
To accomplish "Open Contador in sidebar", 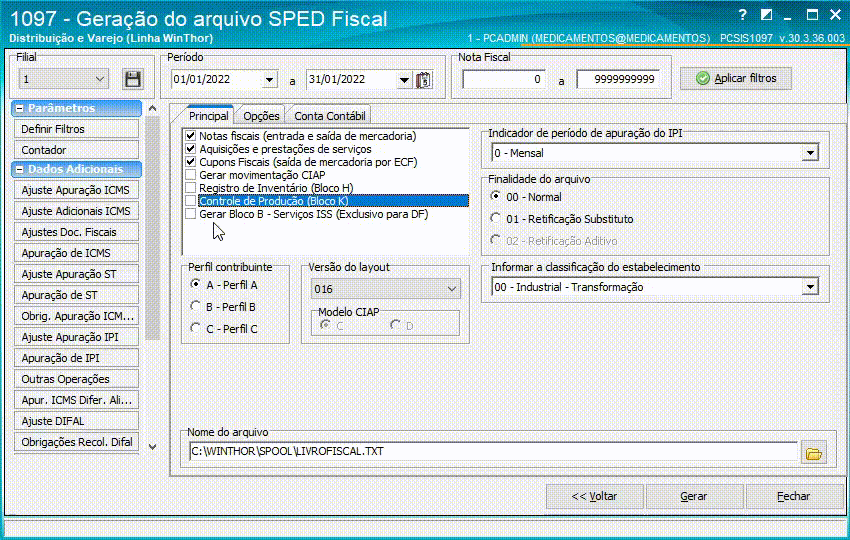I will coord(76,150).
